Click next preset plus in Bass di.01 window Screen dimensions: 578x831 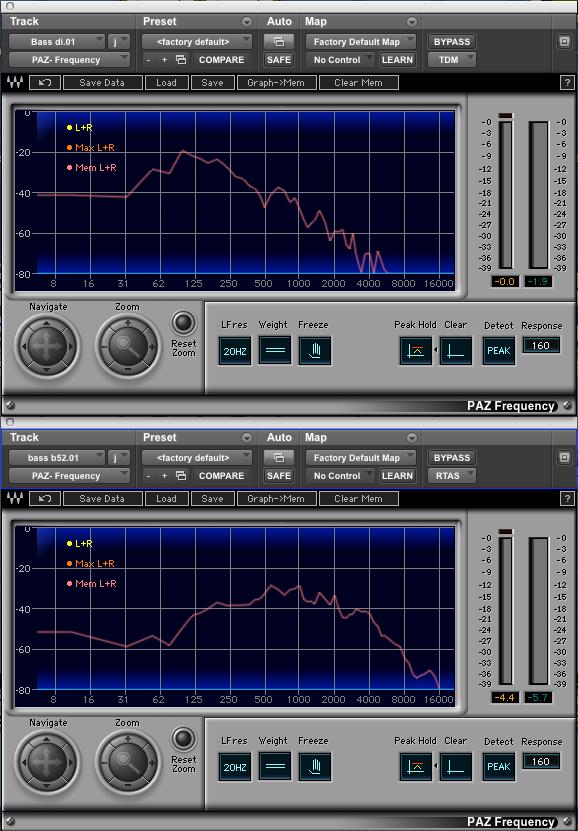click(x=164, y=60)
